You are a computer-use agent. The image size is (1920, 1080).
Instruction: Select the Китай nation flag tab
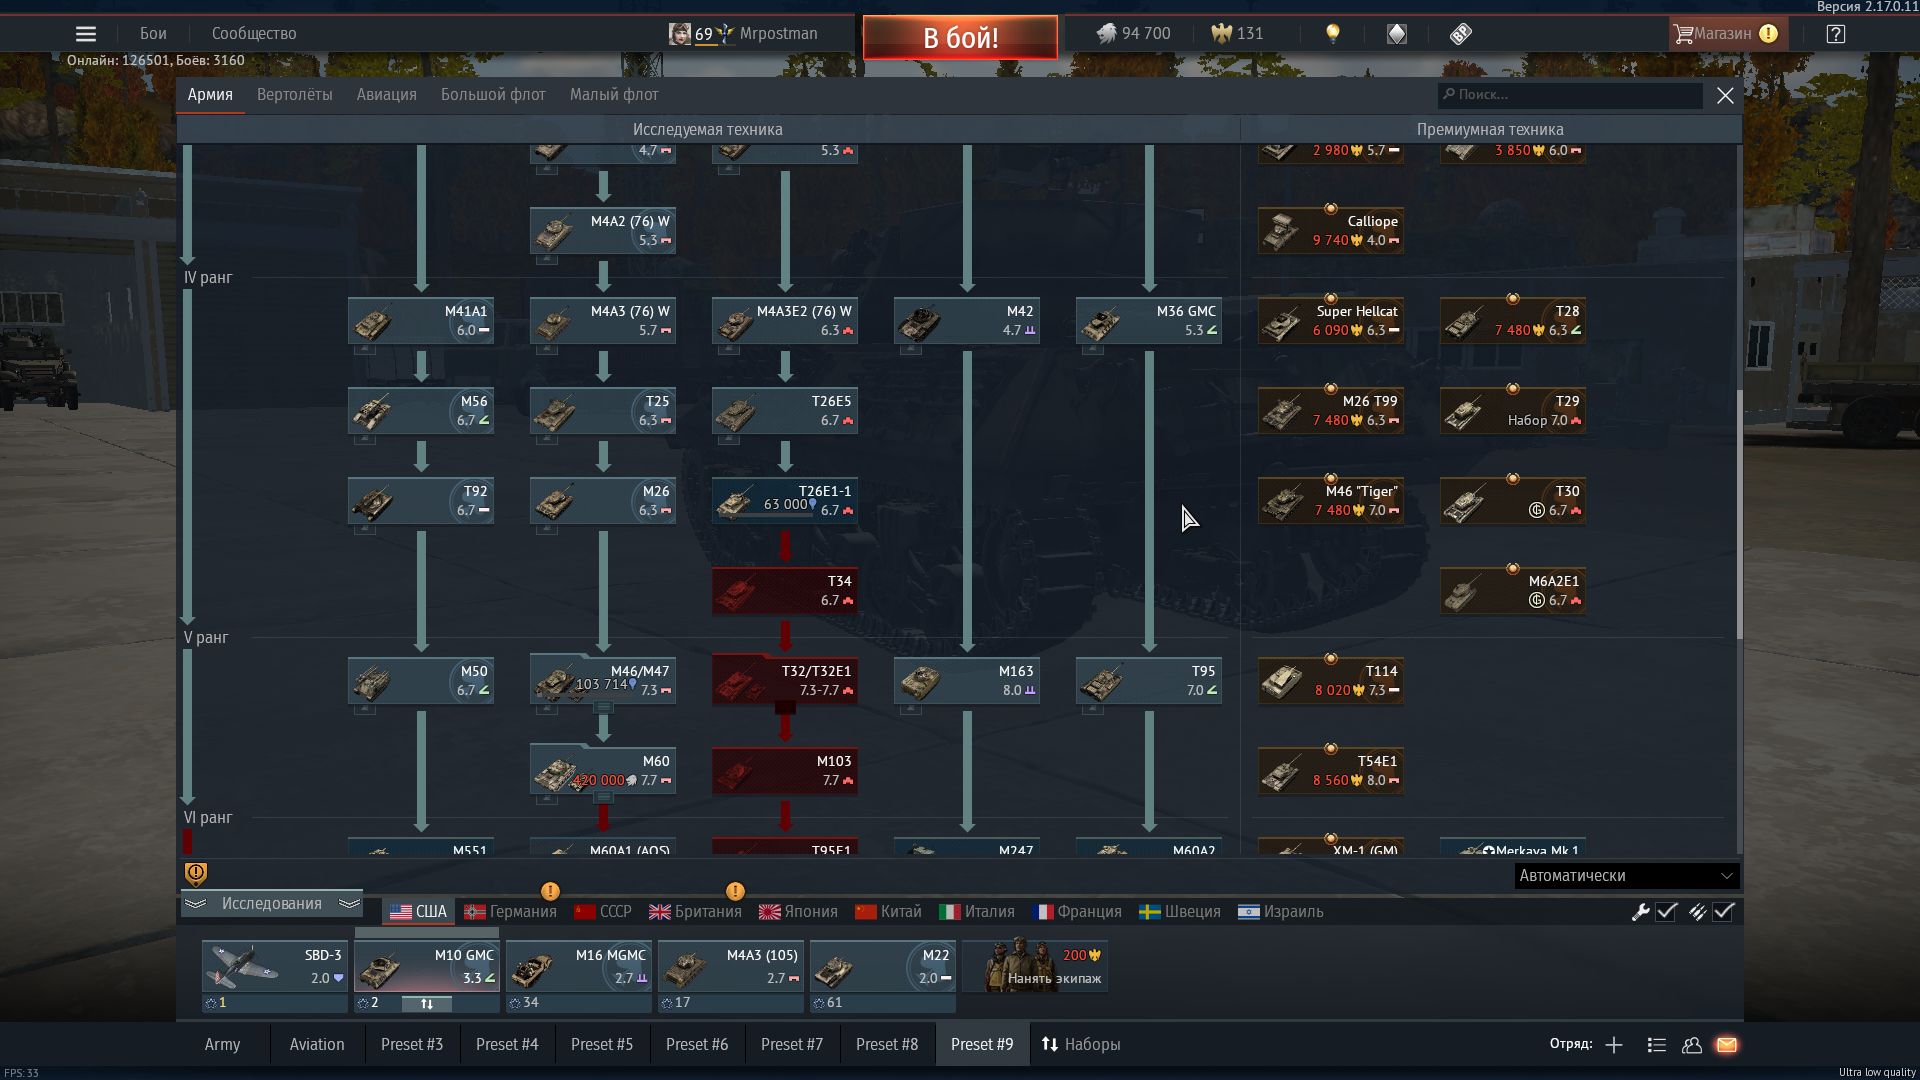coord(888,912)
